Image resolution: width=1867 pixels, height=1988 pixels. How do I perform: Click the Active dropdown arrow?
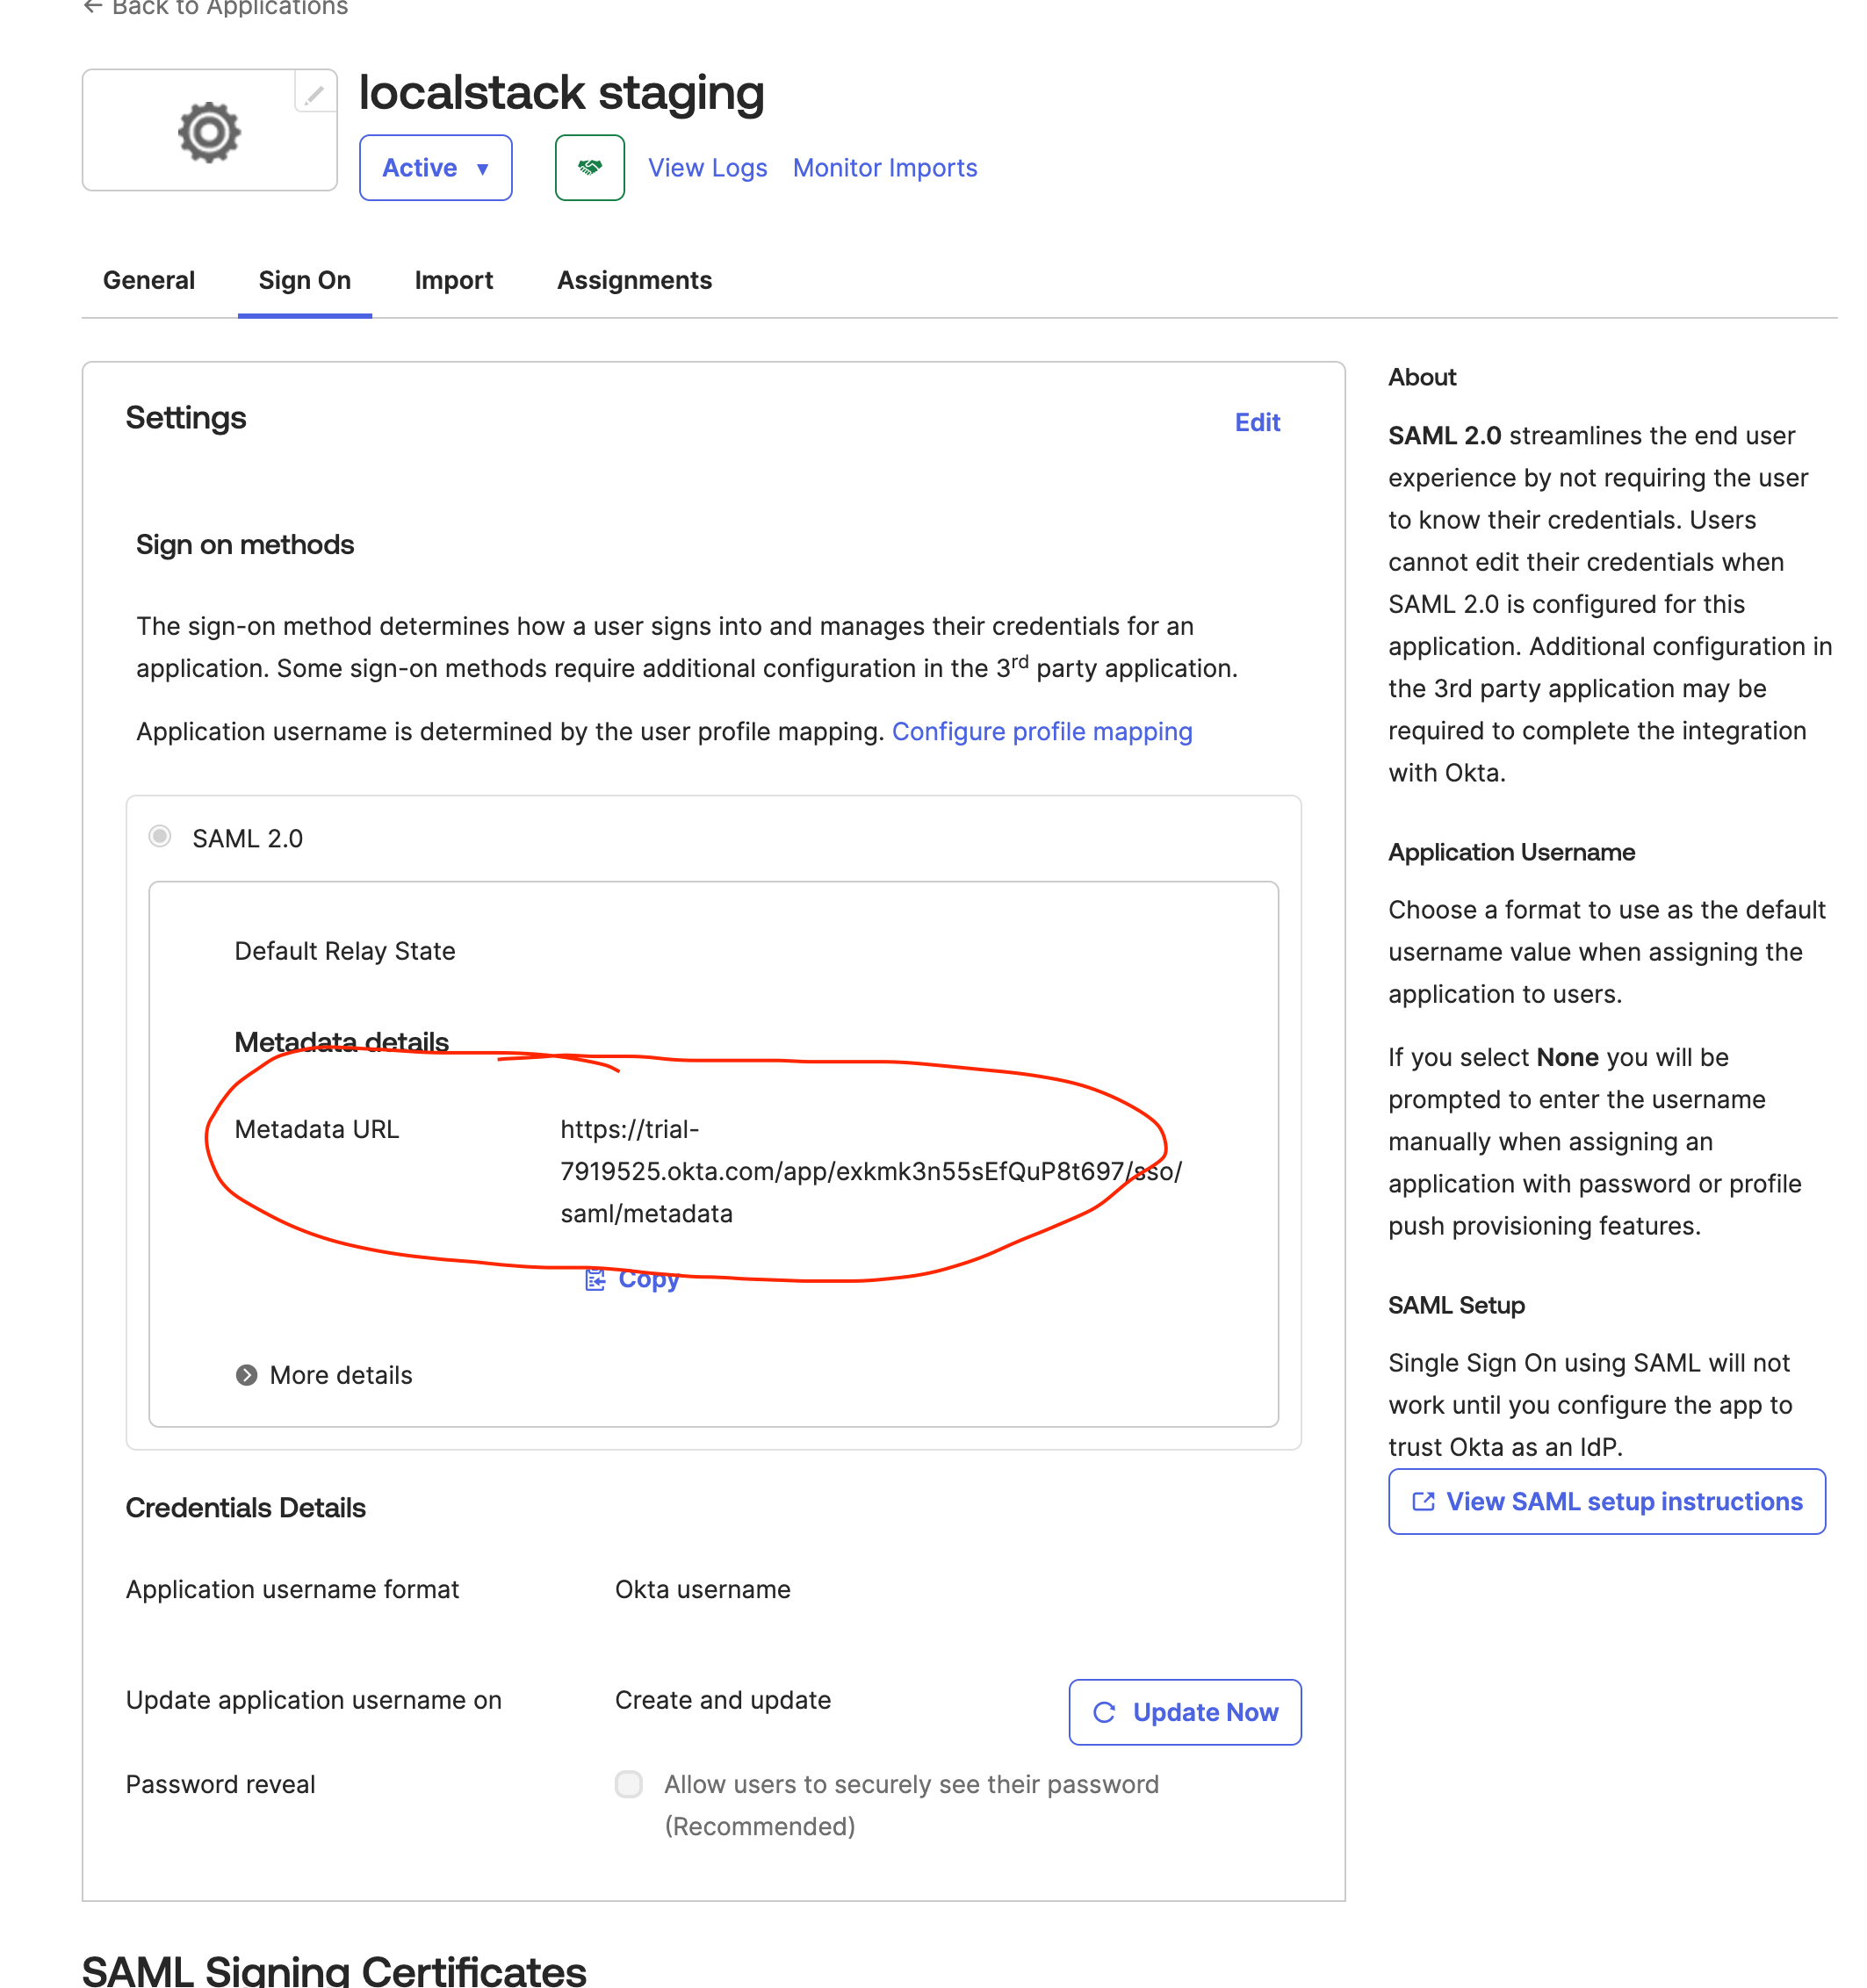point(484,168)
